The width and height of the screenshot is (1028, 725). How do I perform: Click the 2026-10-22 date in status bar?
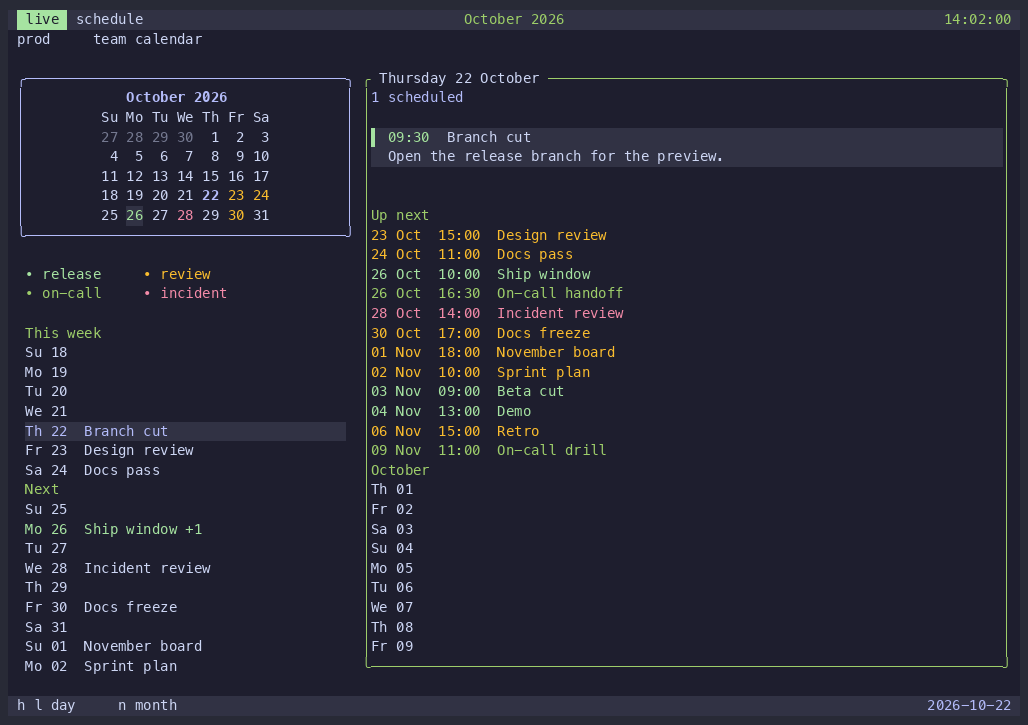pyautogui.click(x=969, y=705)
